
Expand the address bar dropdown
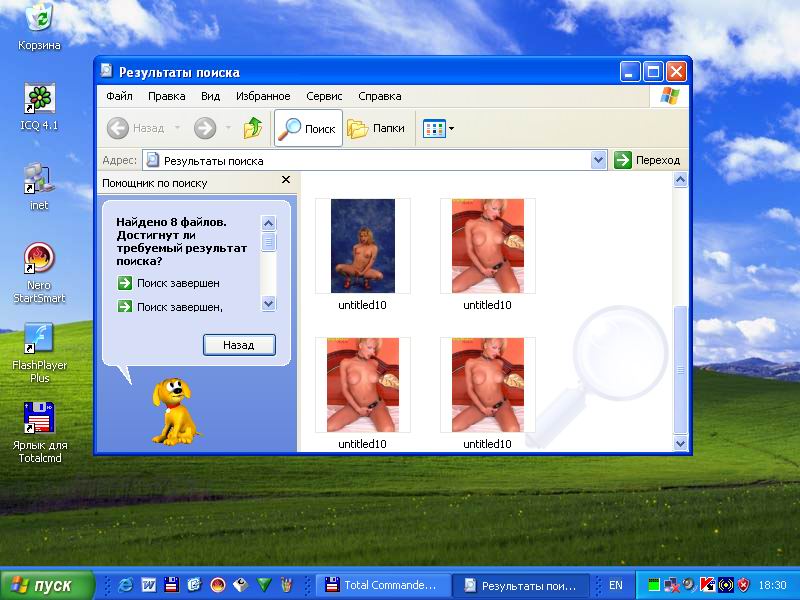click(x=598, y=160)
